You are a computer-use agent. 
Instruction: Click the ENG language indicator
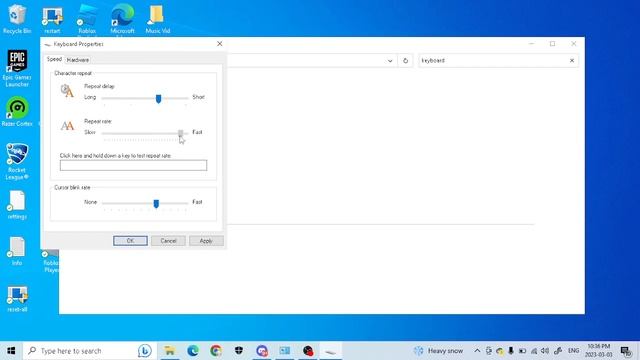tap(573, 351)
